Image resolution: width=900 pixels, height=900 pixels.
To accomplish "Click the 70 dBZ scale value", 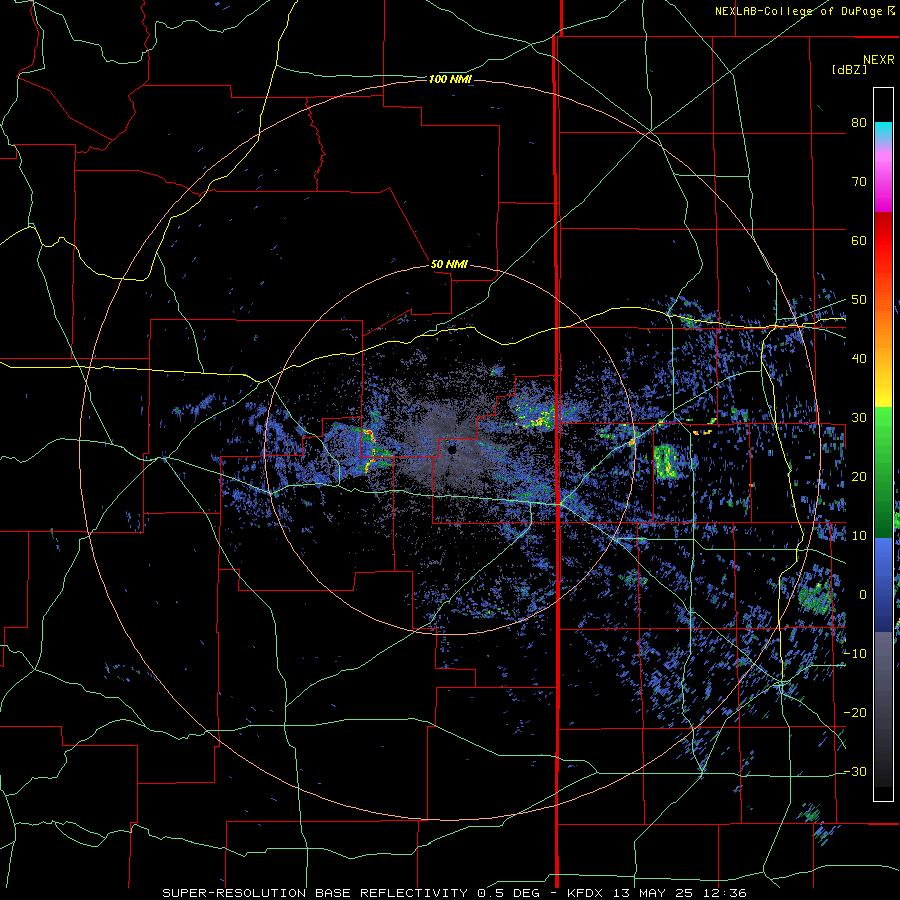I will (859, 181).
